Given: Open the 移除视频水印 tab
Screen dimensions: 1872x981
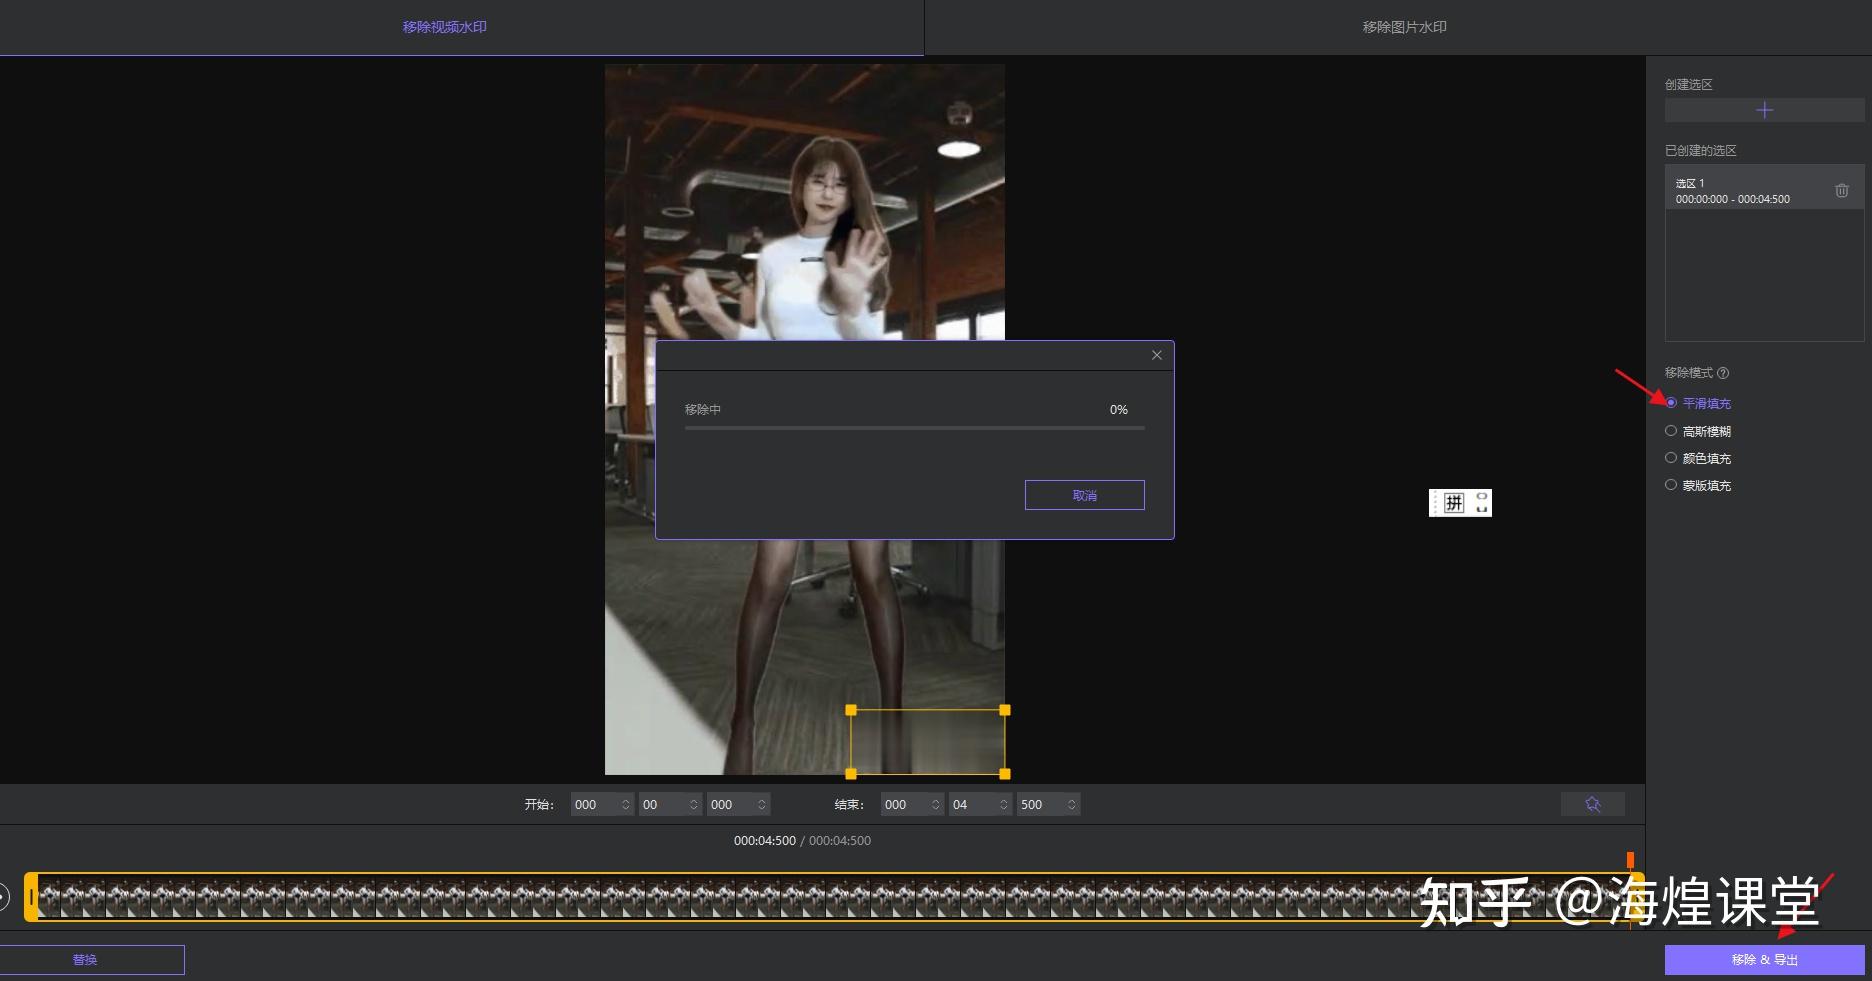Looking at the screenshot, I should click(444, 27).
